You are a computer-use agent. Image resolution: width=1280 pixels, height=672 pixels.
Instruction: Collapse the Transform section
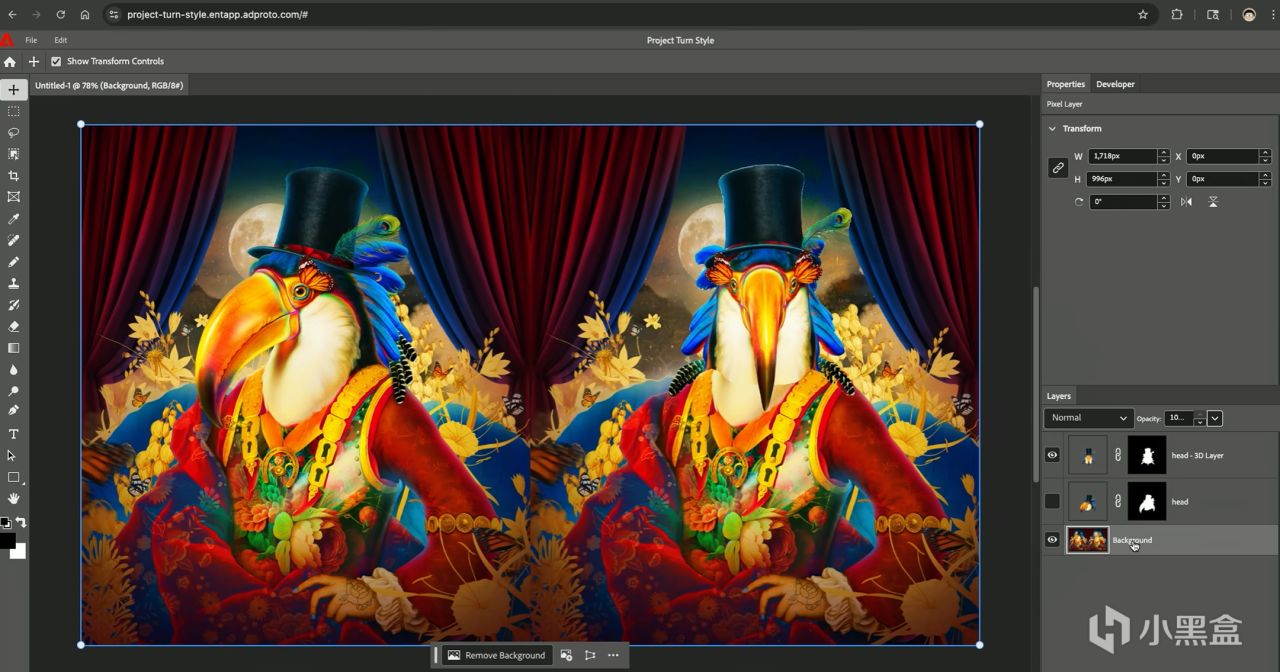tap(1052, 128)
